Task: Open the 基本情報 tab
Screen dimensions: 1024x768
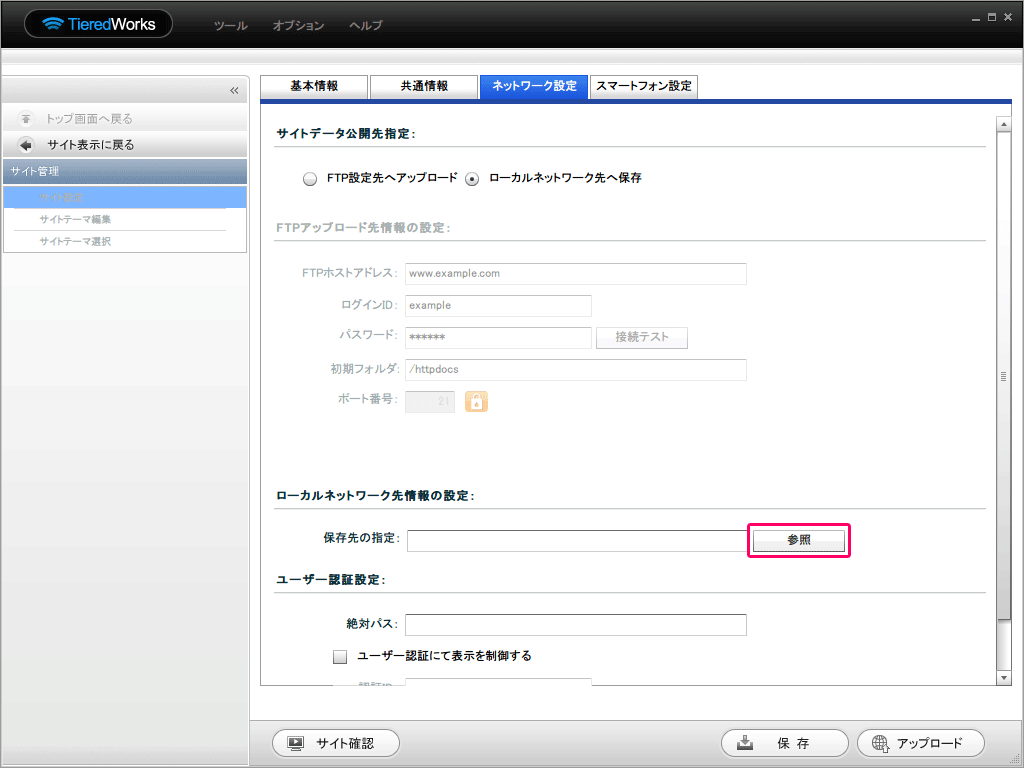Action: coord(314,87)
